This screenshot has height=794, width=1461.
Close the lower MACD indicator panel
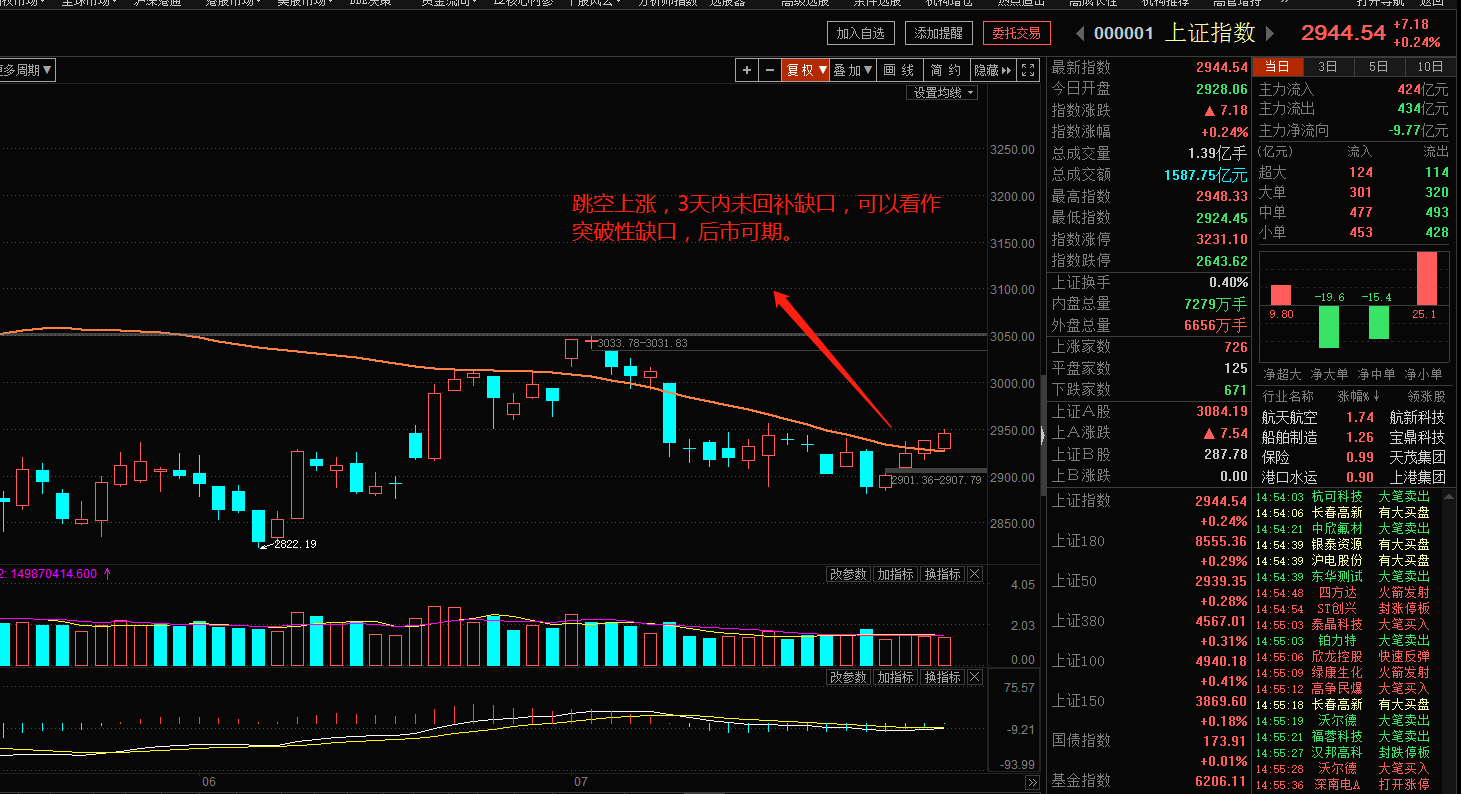(975, 677)
